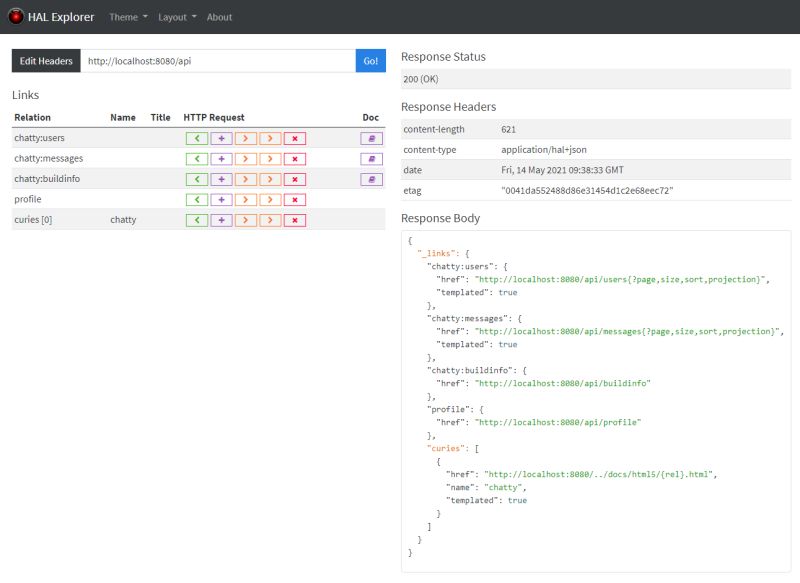
Task: Click the HAL Explorer logo icon
Action: coord(17,16)
